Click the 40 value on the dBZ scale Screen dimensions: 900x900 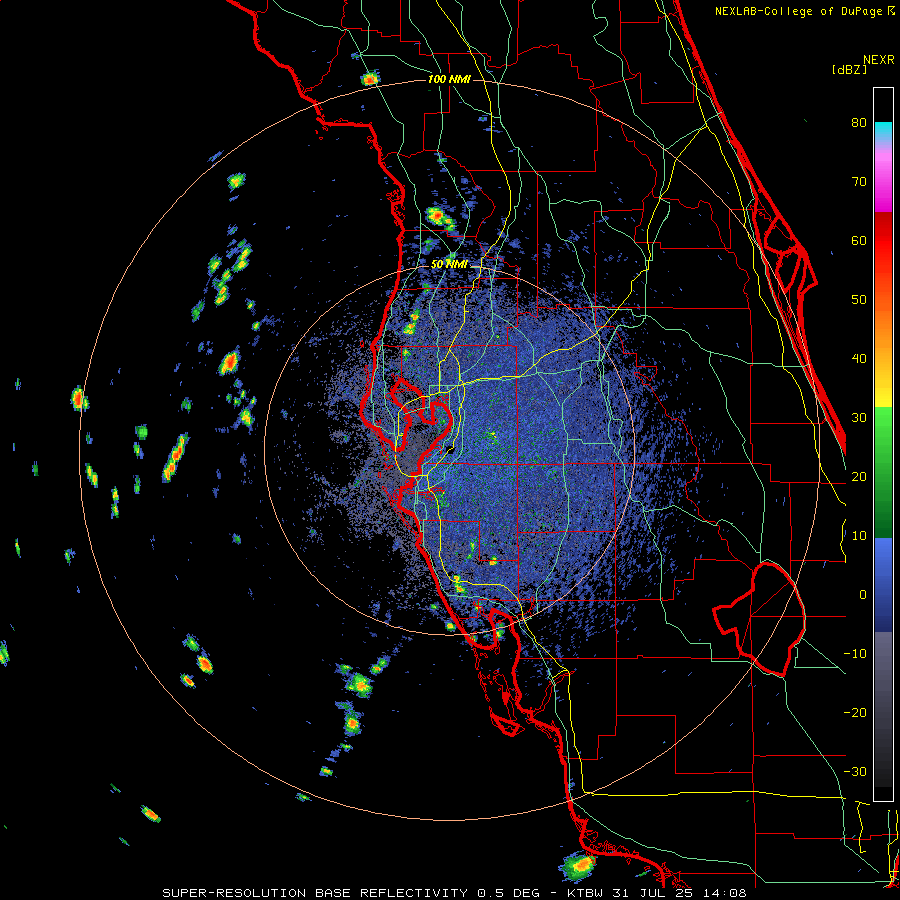(x=859, y=359)
